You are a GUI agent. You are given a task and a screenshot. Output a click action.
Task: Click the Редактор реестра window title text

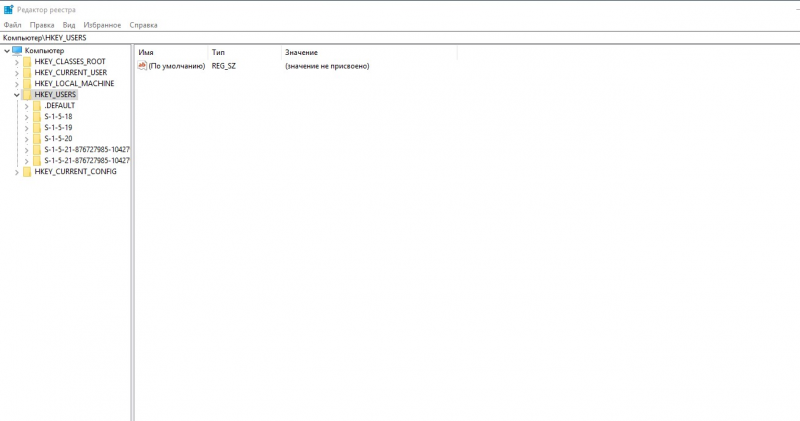tap(46, 10)
